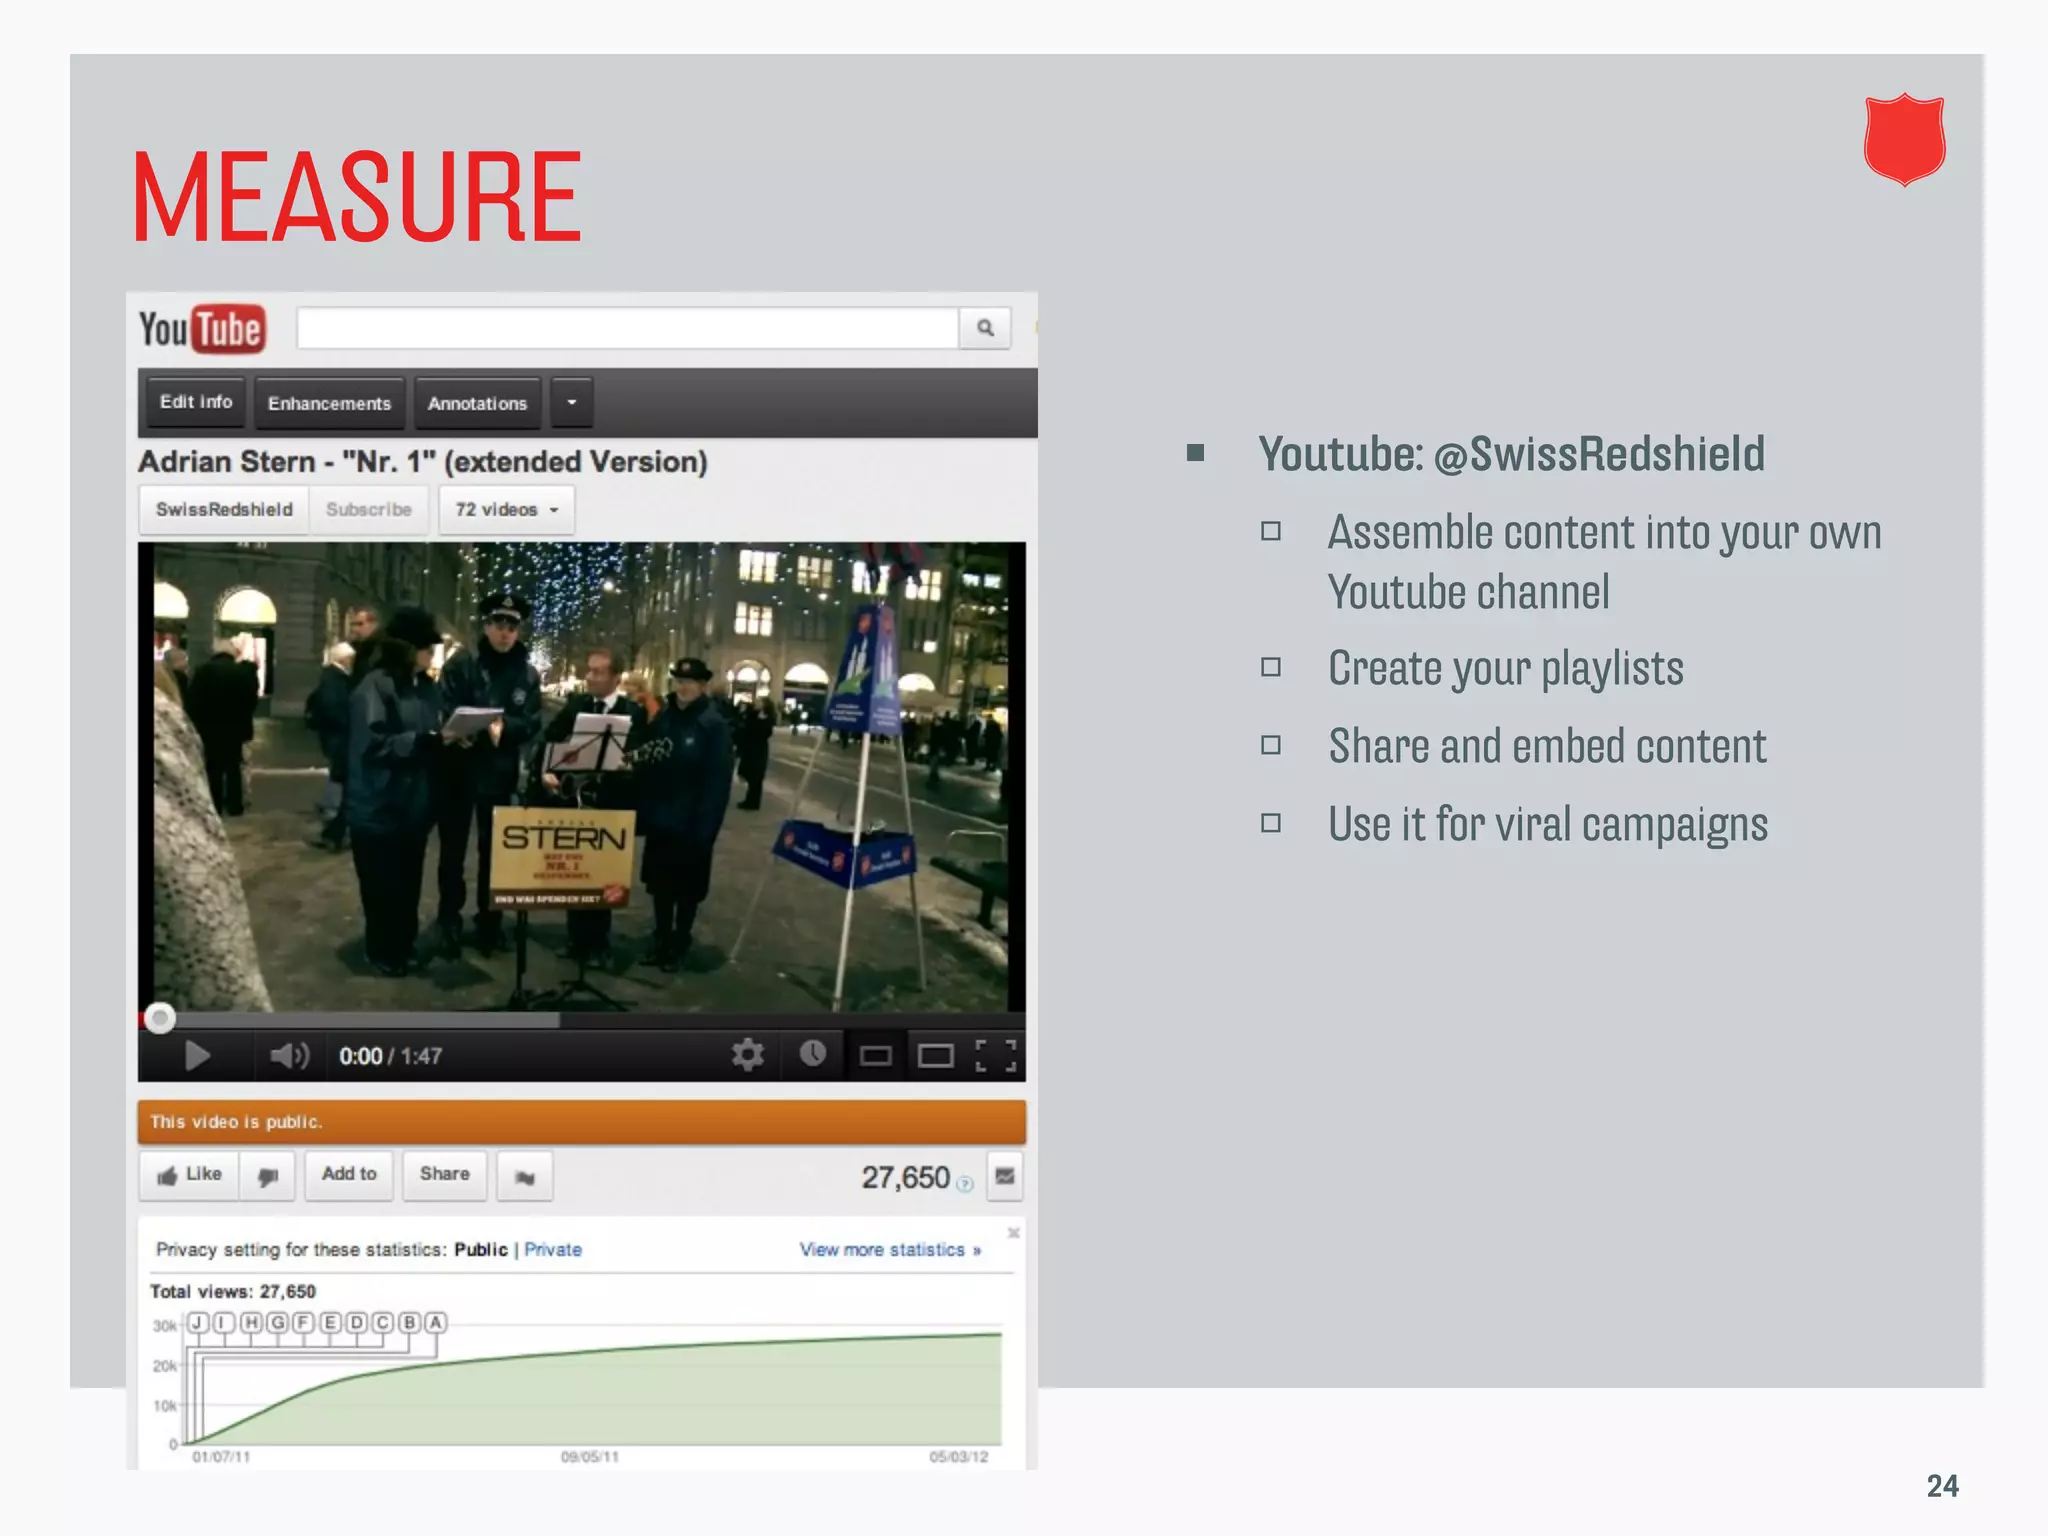
Task: Open the Add to menu
Action: 349,1175
